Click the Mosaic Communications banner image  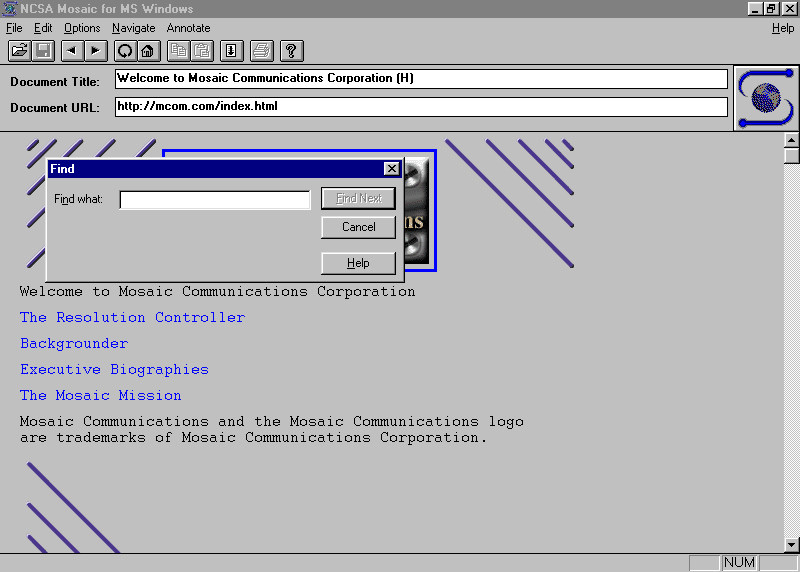click(x=420, y=210)
